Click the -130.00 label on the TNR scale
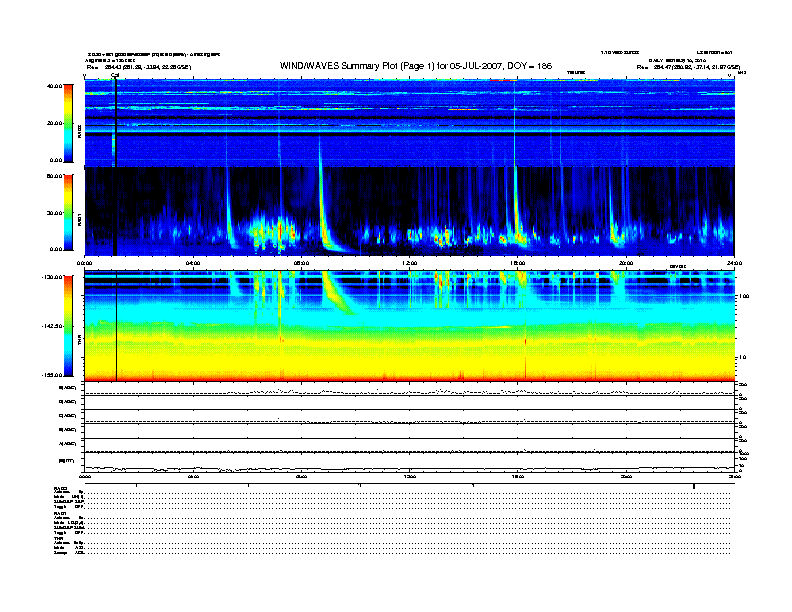792x612 pixels. tap(53, 277)
